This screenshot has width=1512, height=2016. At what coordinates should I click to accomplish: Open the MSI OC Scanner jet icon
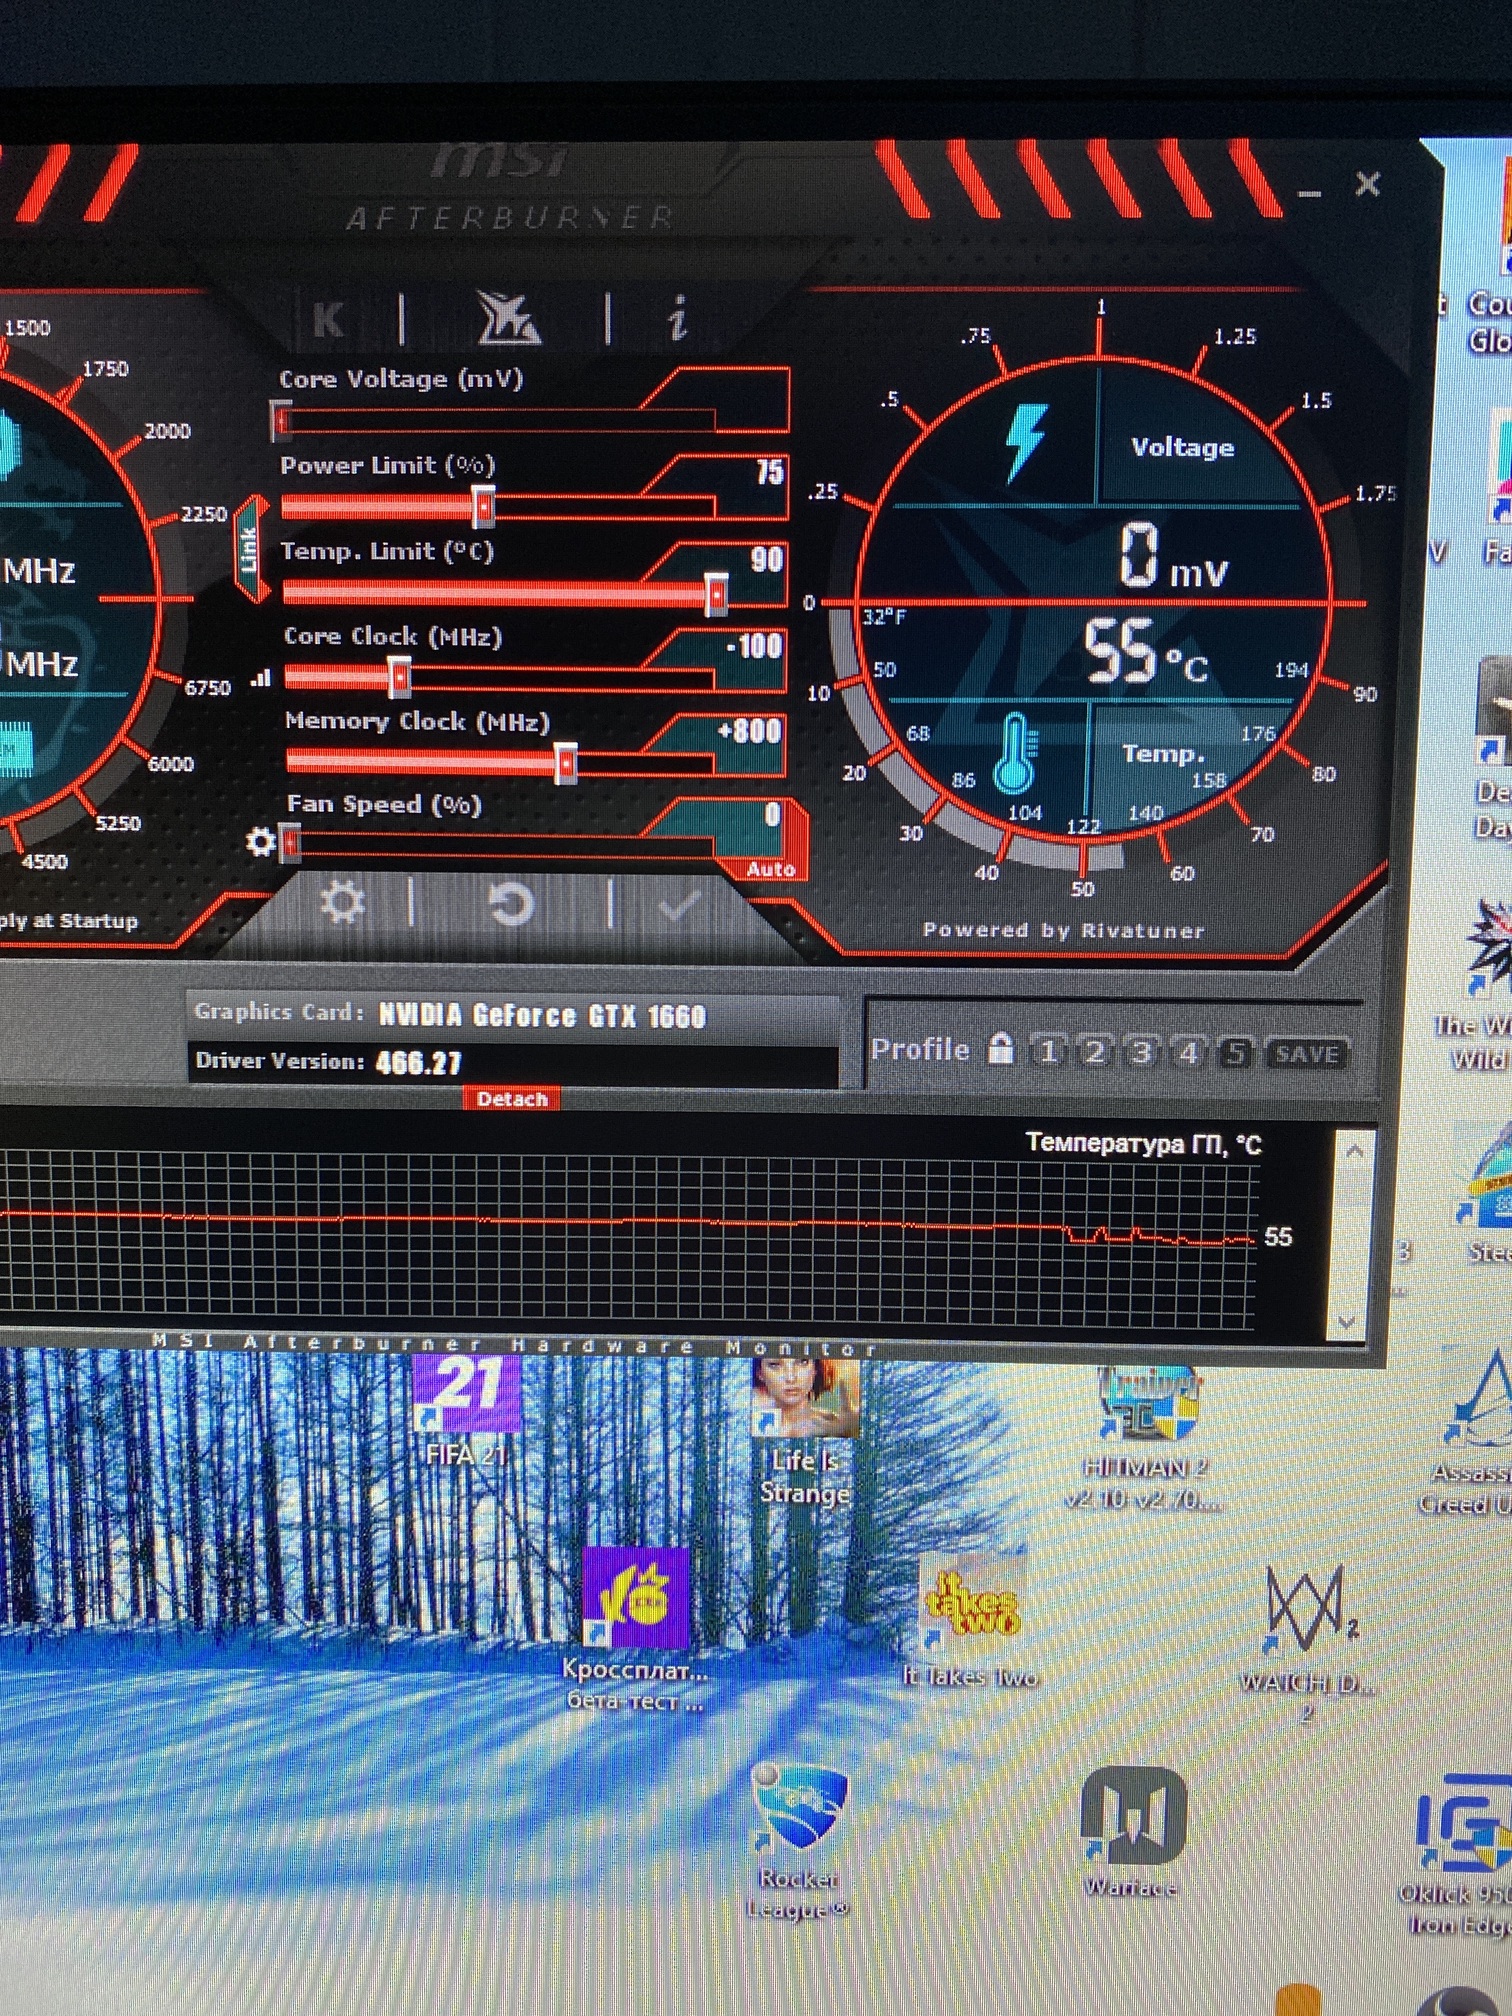point(507,318)
